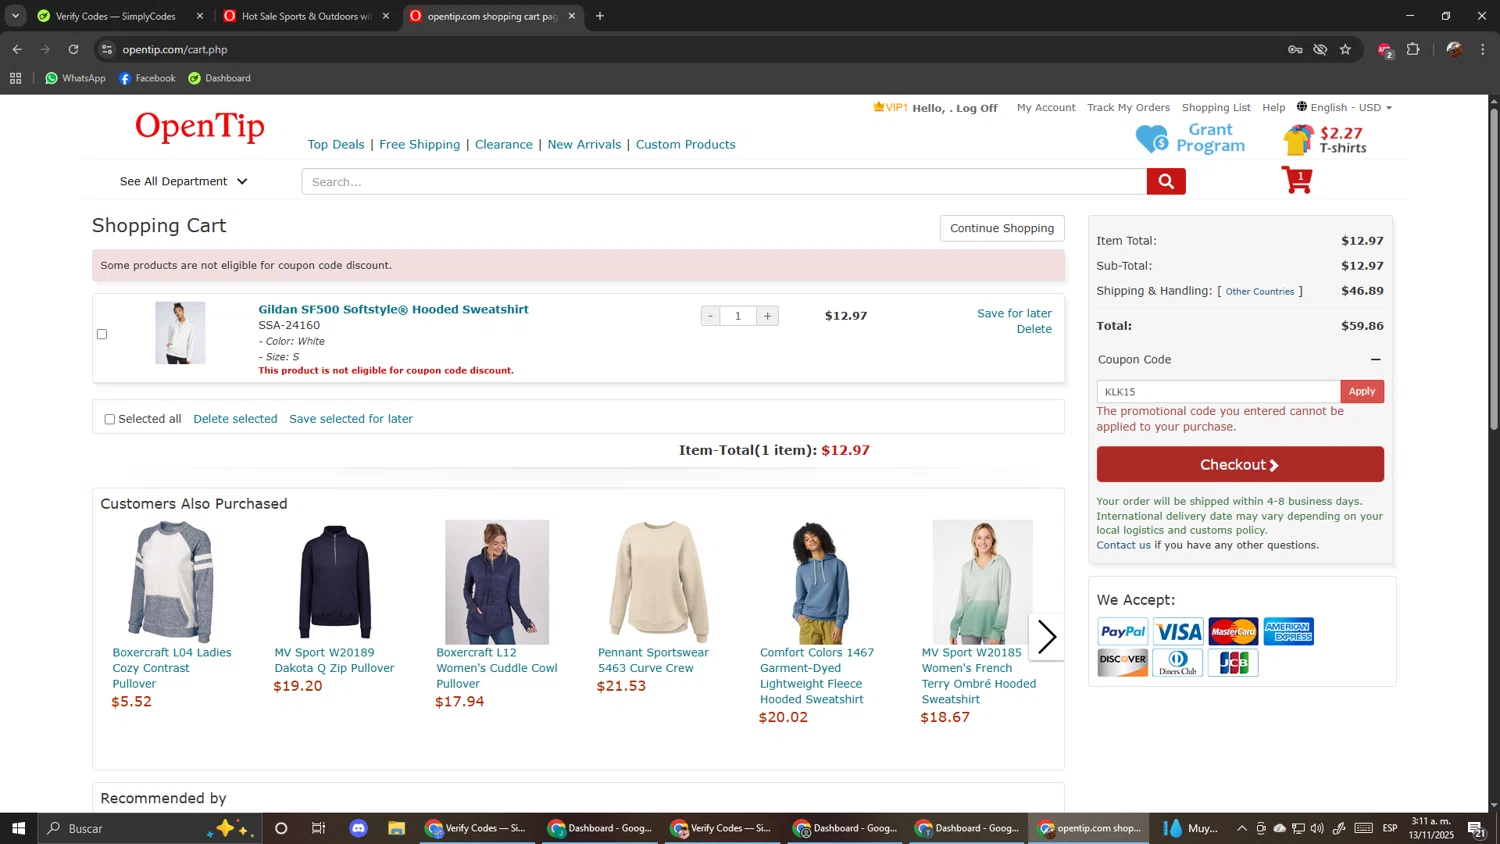Open Track My Orders link

(x=1128, y=108)
